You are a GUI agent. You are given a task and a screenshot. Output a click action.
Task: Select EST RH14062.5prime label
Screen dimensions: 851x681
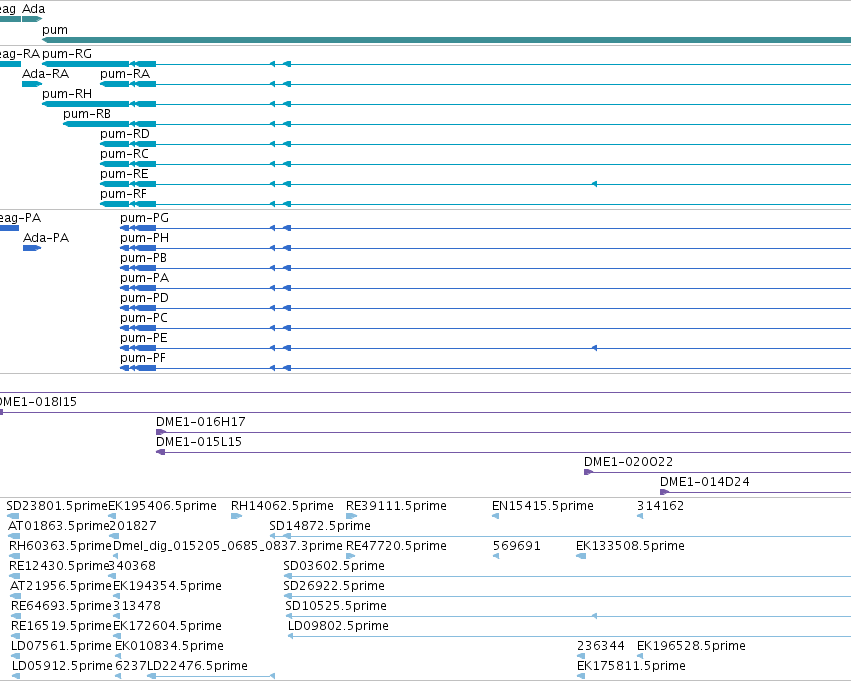click(282, 506)
